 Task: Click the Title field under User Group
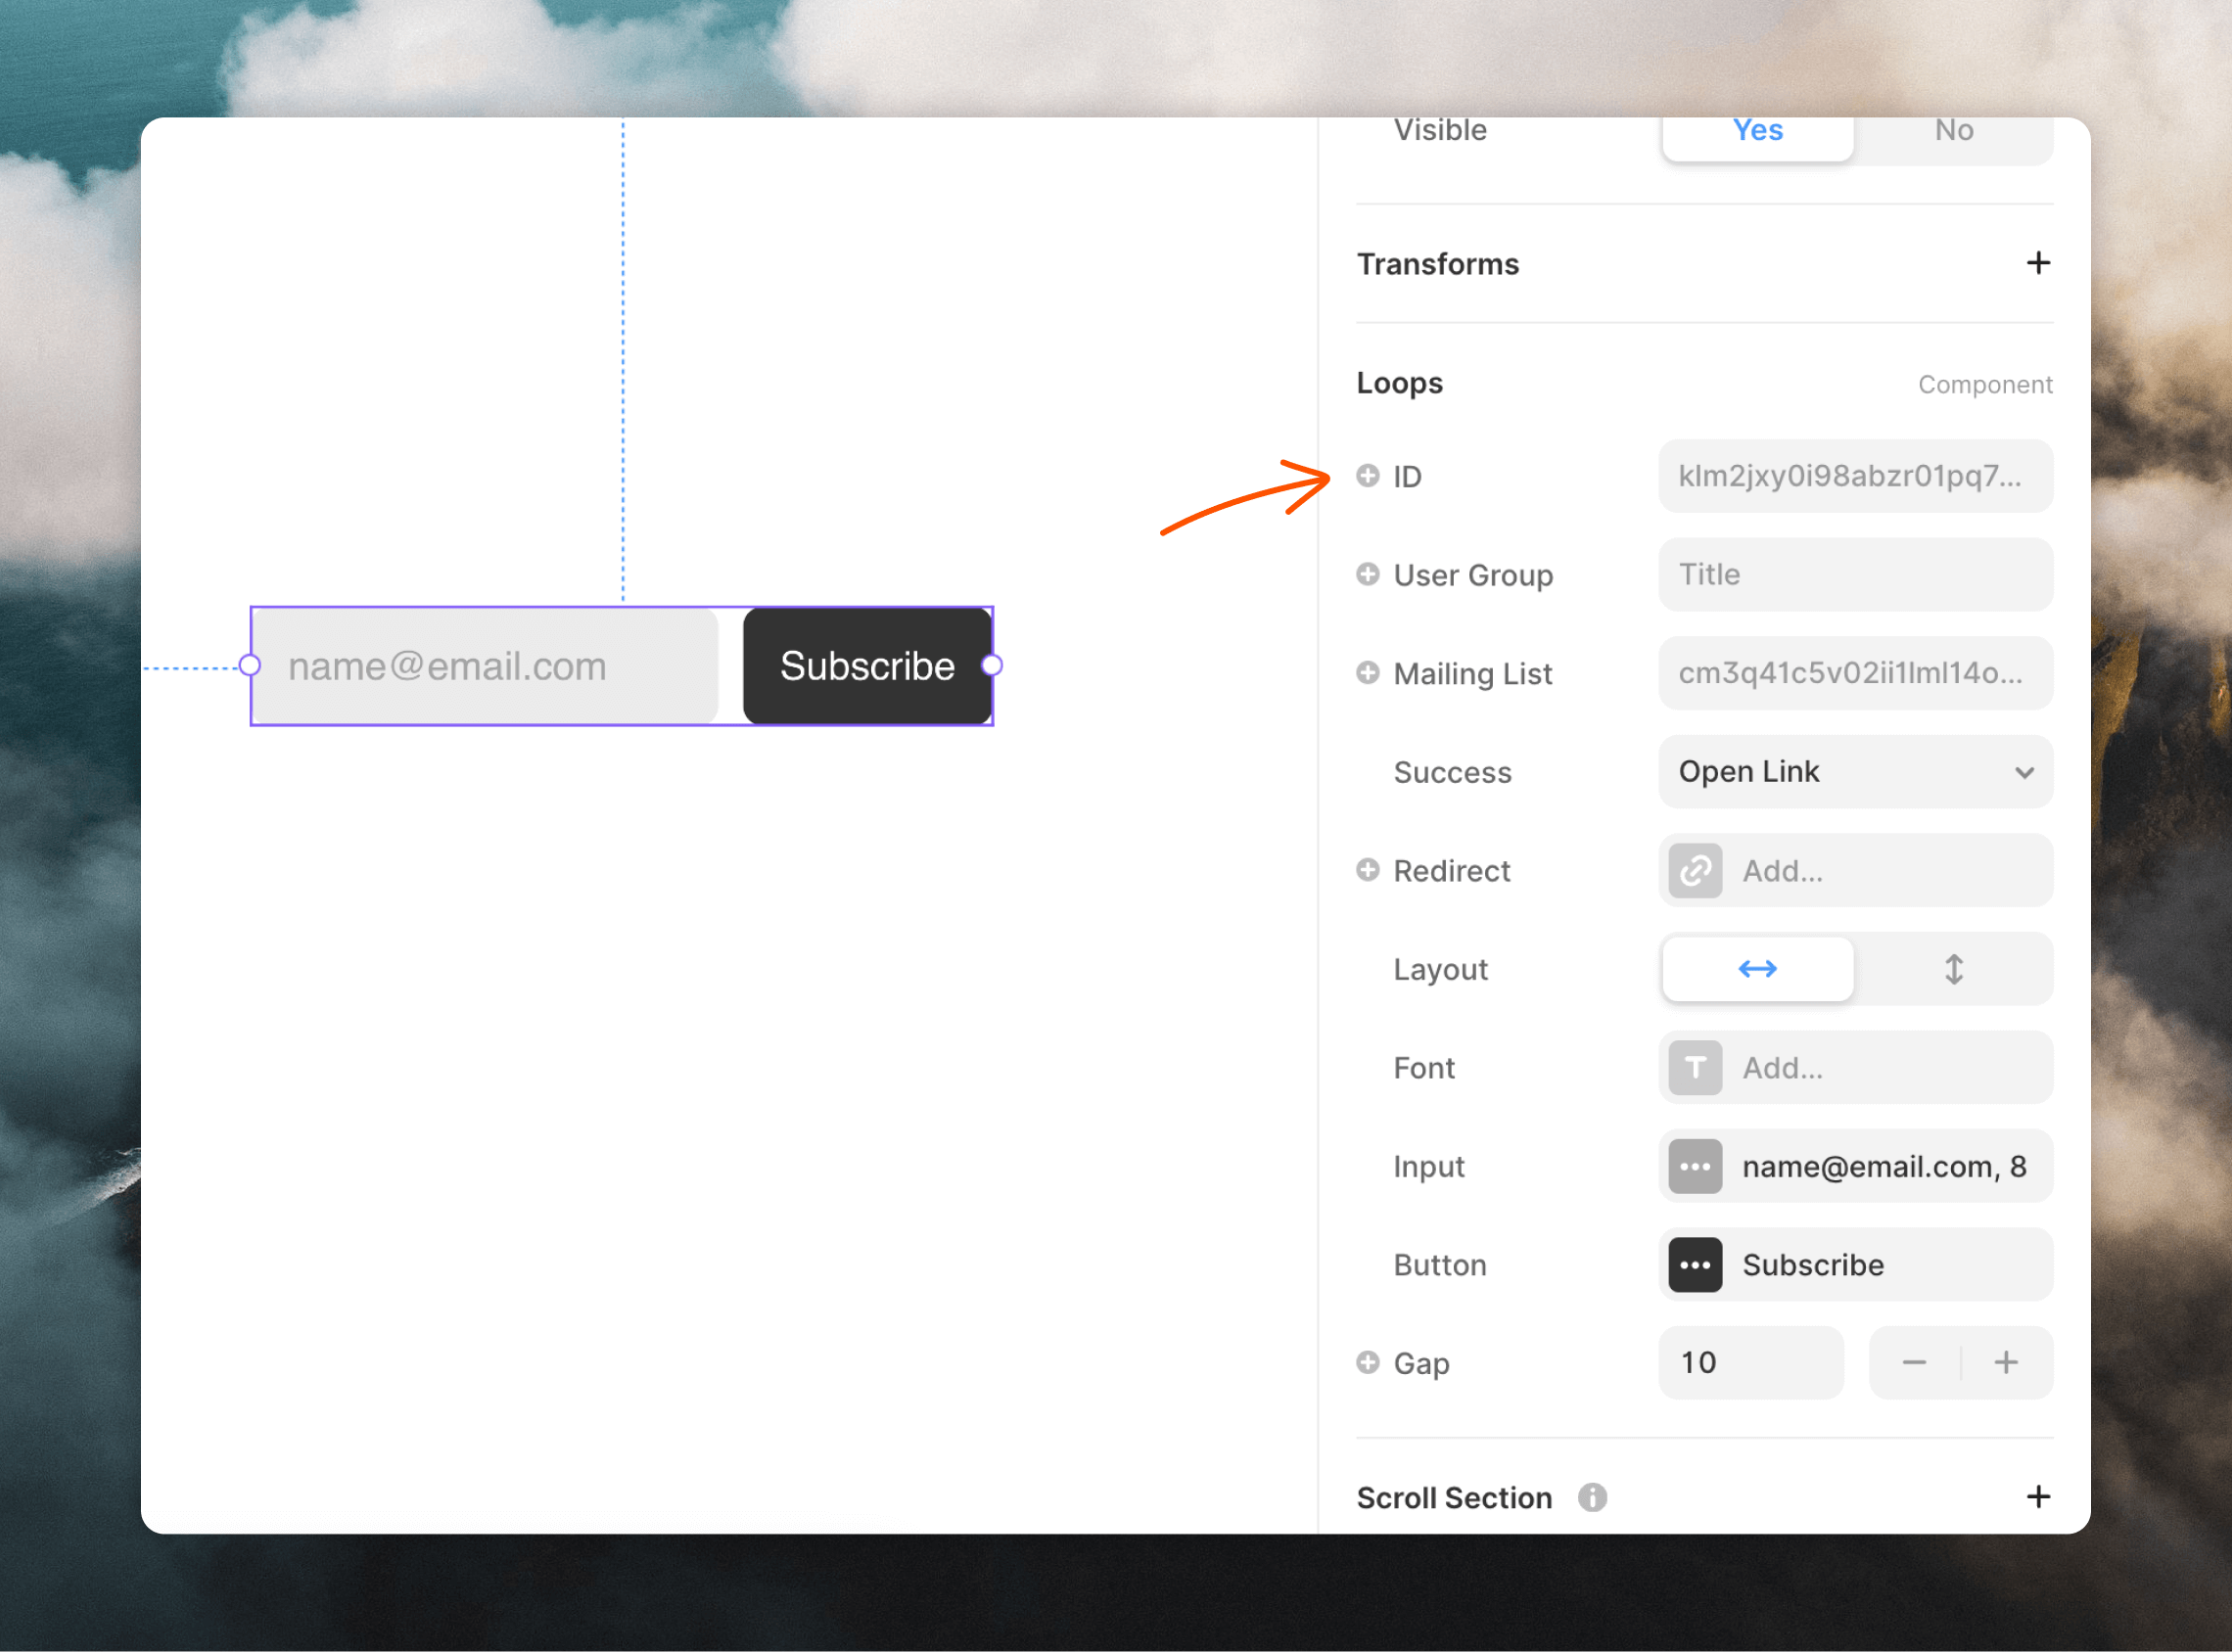[x=1855, y=574]
